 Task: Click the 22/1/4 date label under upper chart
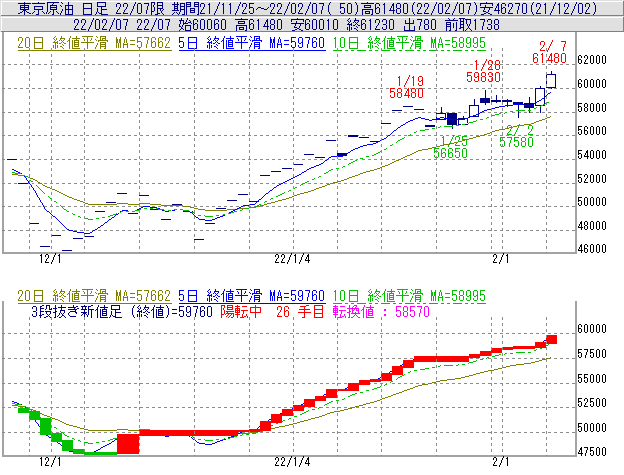292,259
